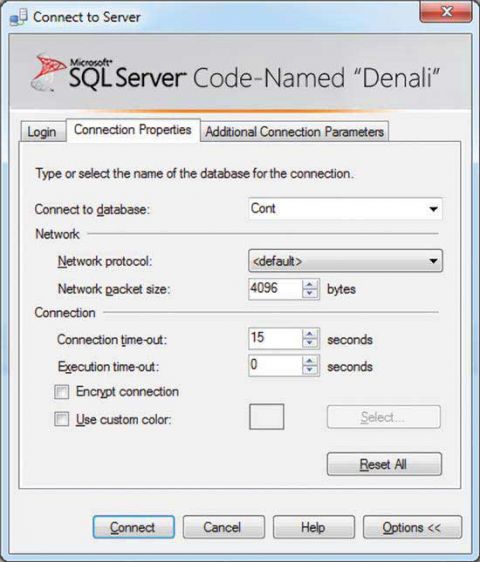Open the Connect to database dropdown

point(345,209)
